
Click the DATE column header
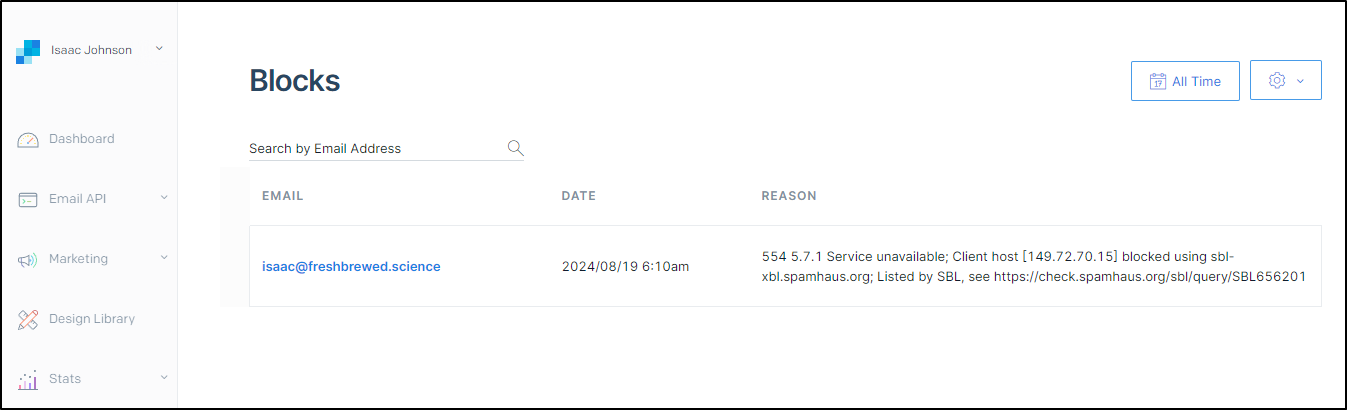click(578, 196)
